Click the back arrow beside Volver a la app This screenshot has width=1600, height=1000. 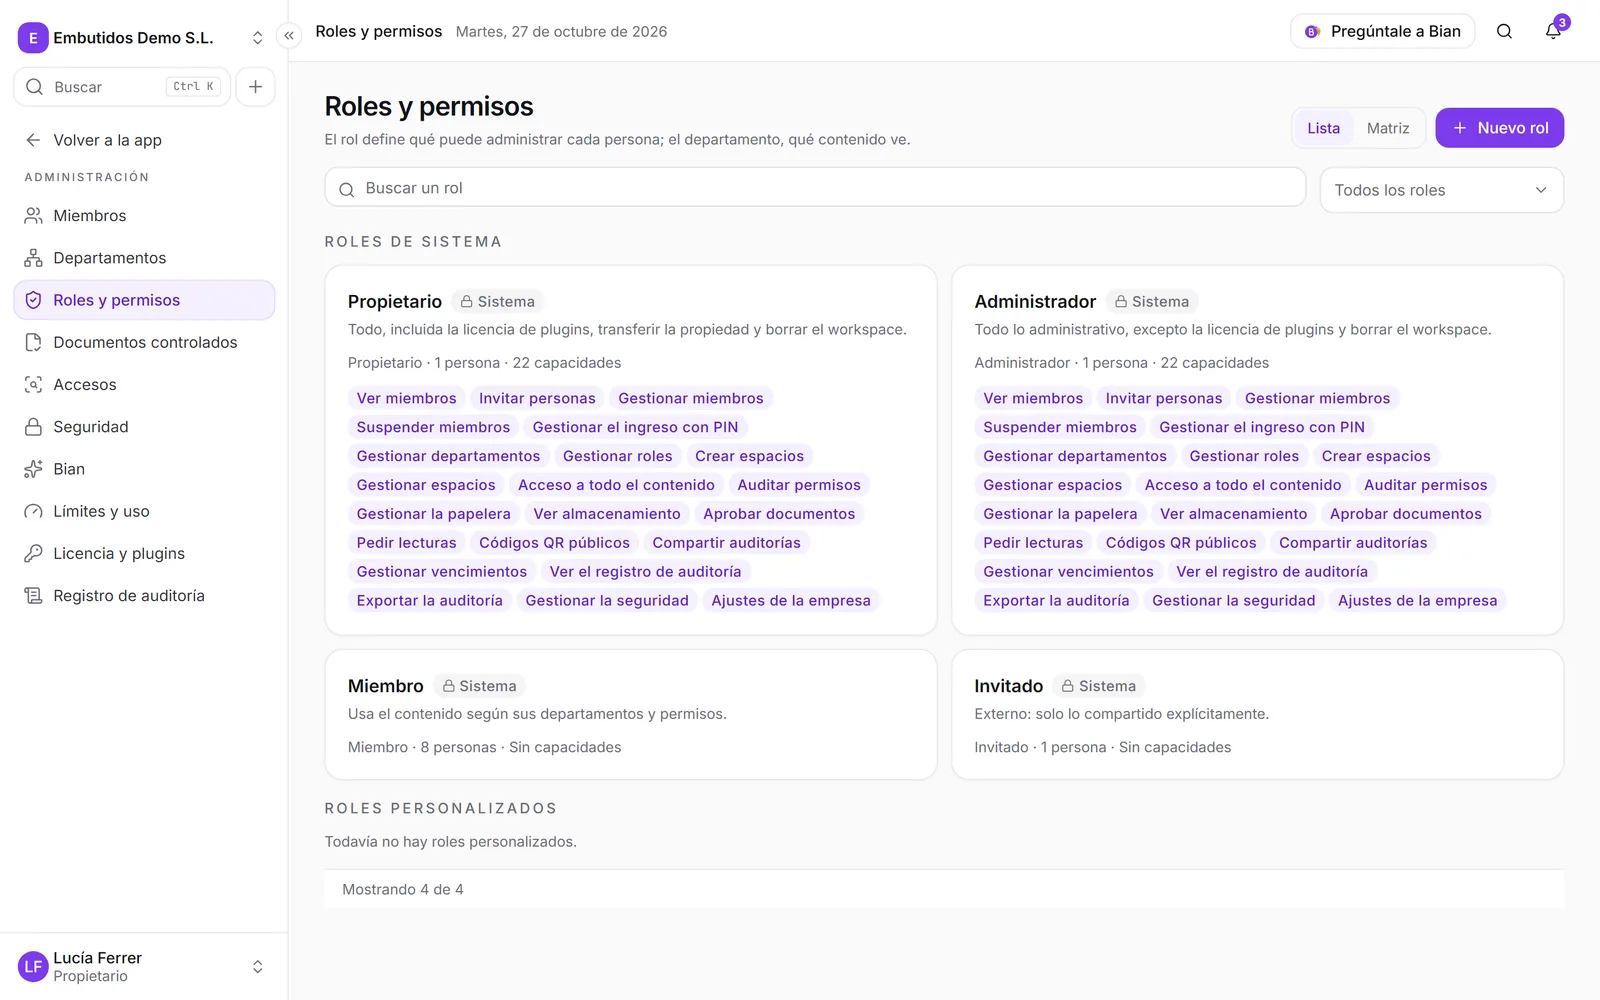pyautogui.click(x=33, y=140)
